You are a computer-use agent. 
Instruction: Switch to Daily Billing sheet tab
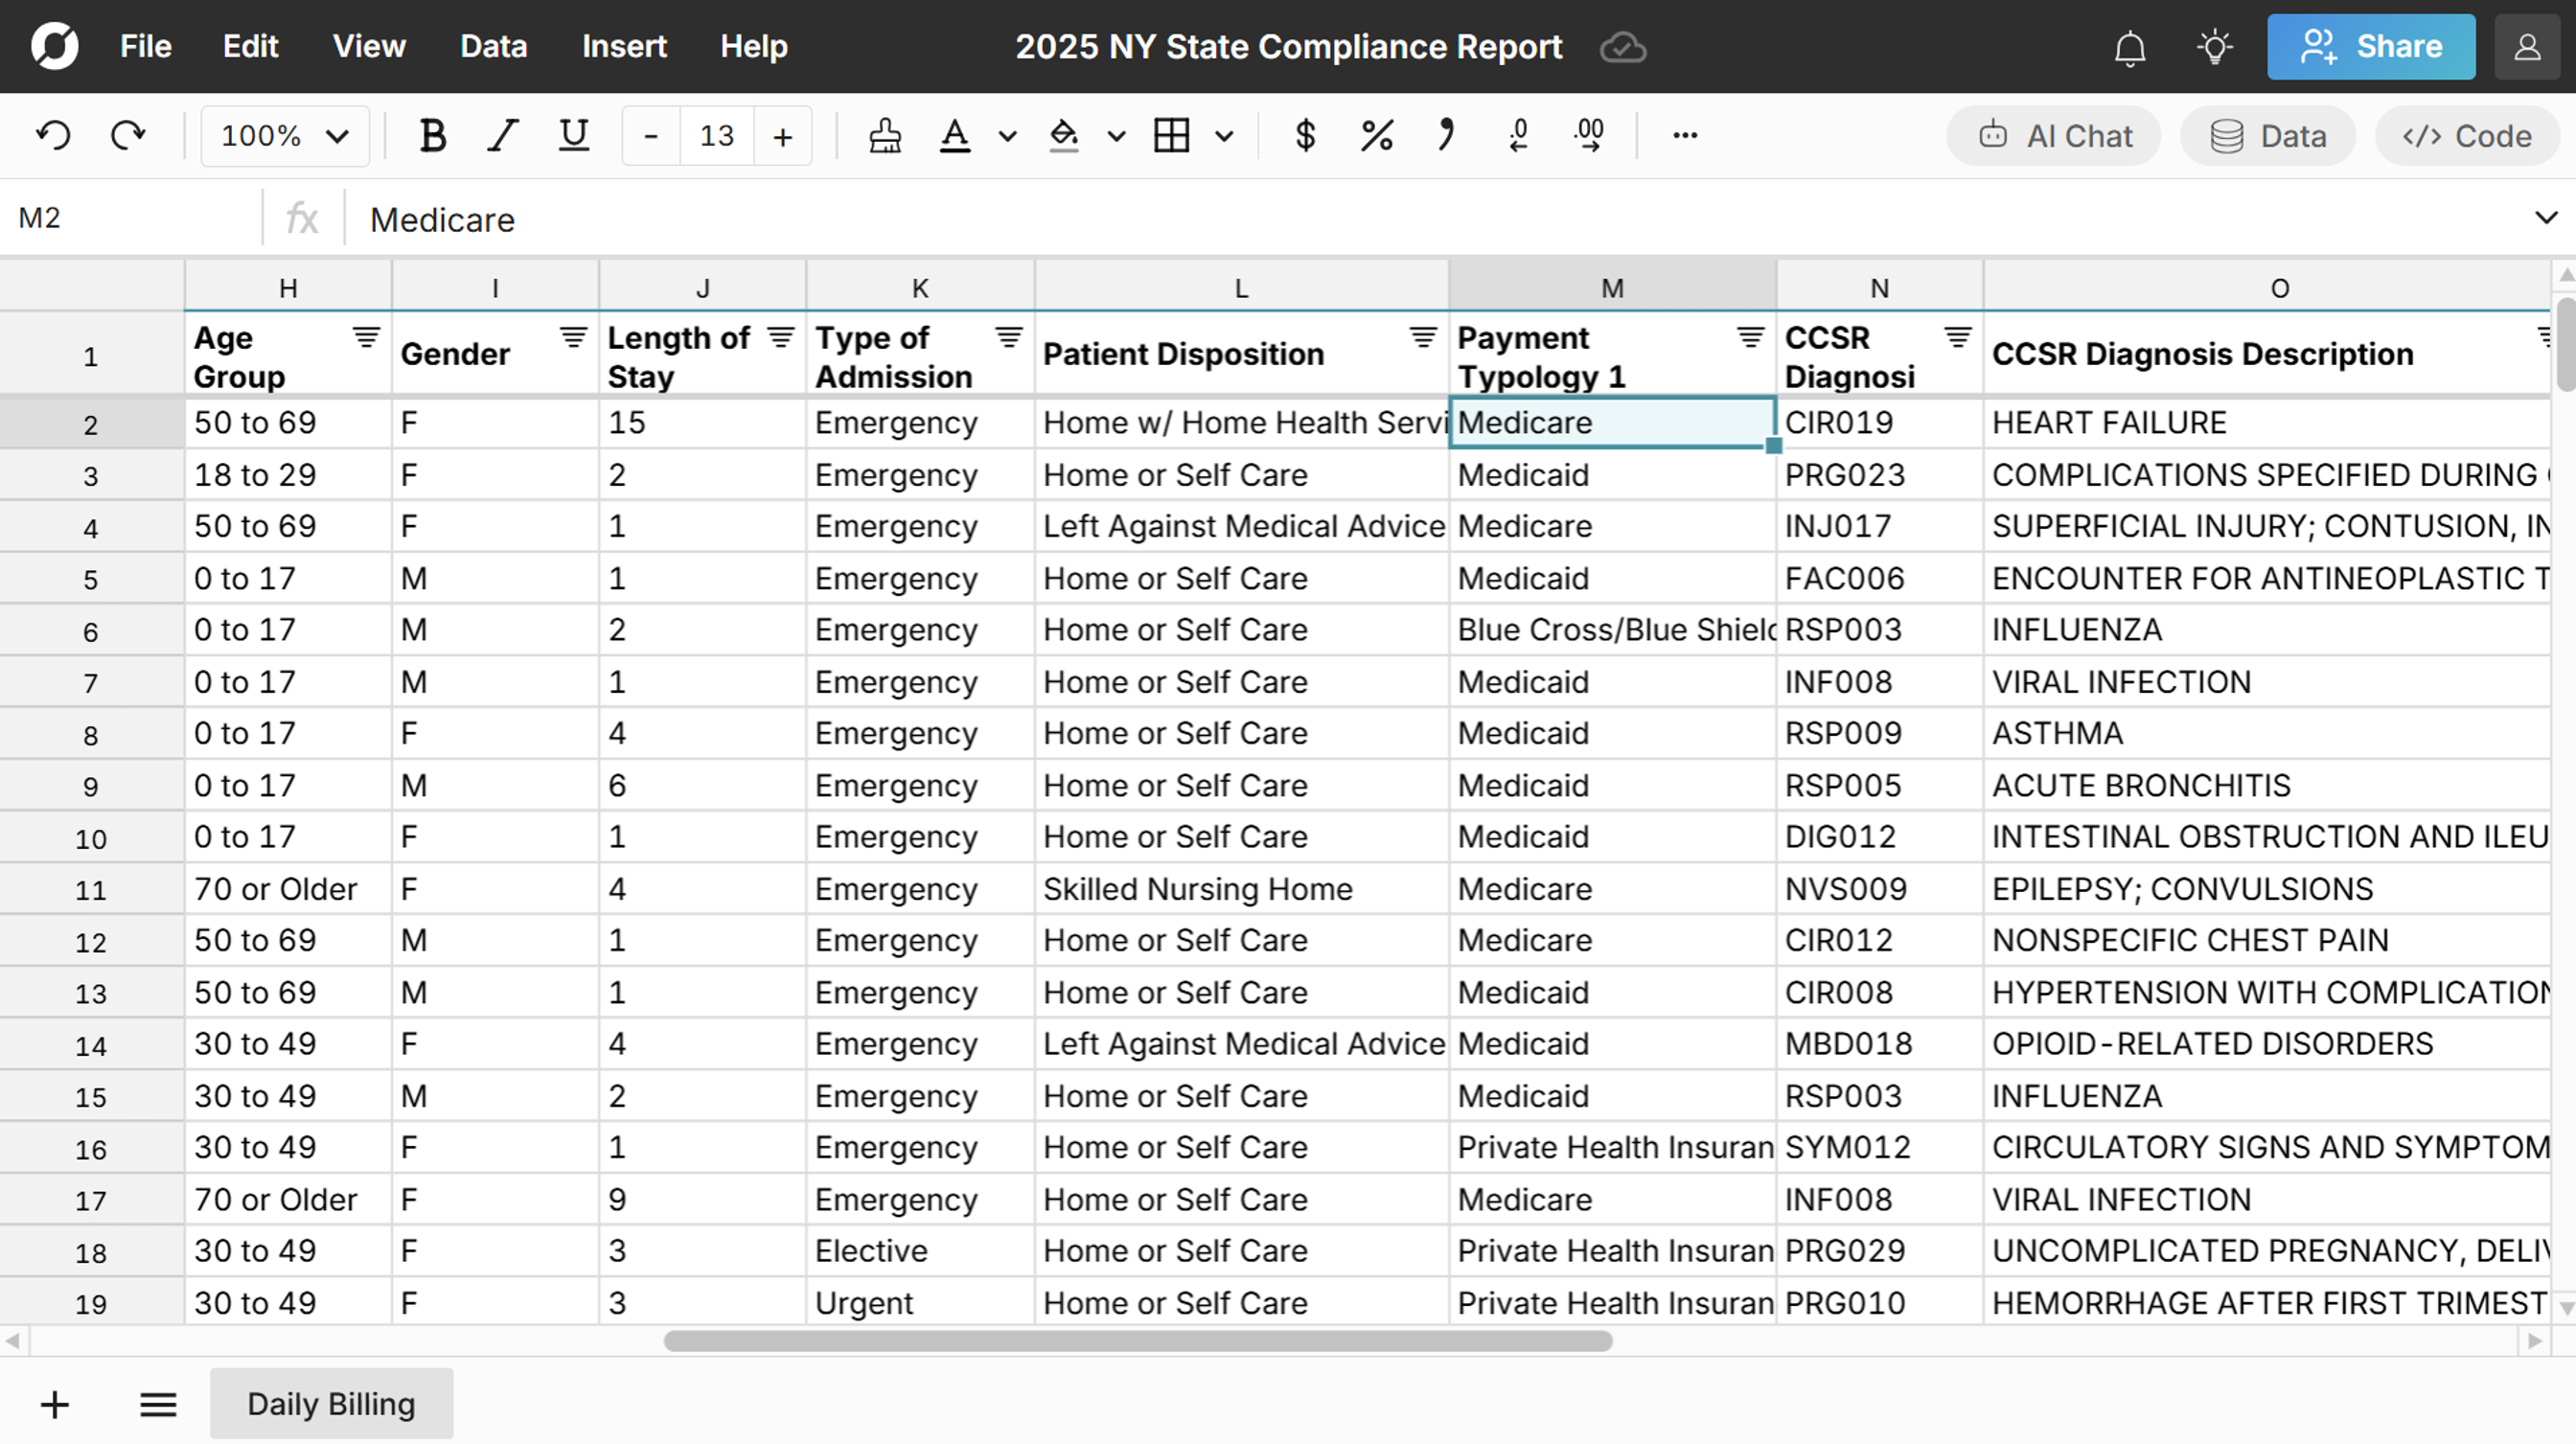[331, 1404]
